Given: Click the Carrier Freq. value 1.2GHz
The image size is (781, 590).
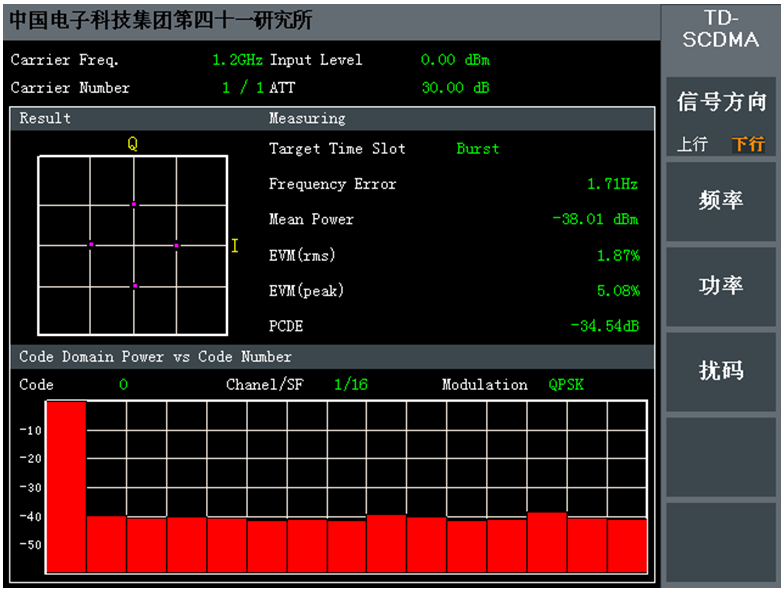Looking at the screenshot, I should 237,60.
